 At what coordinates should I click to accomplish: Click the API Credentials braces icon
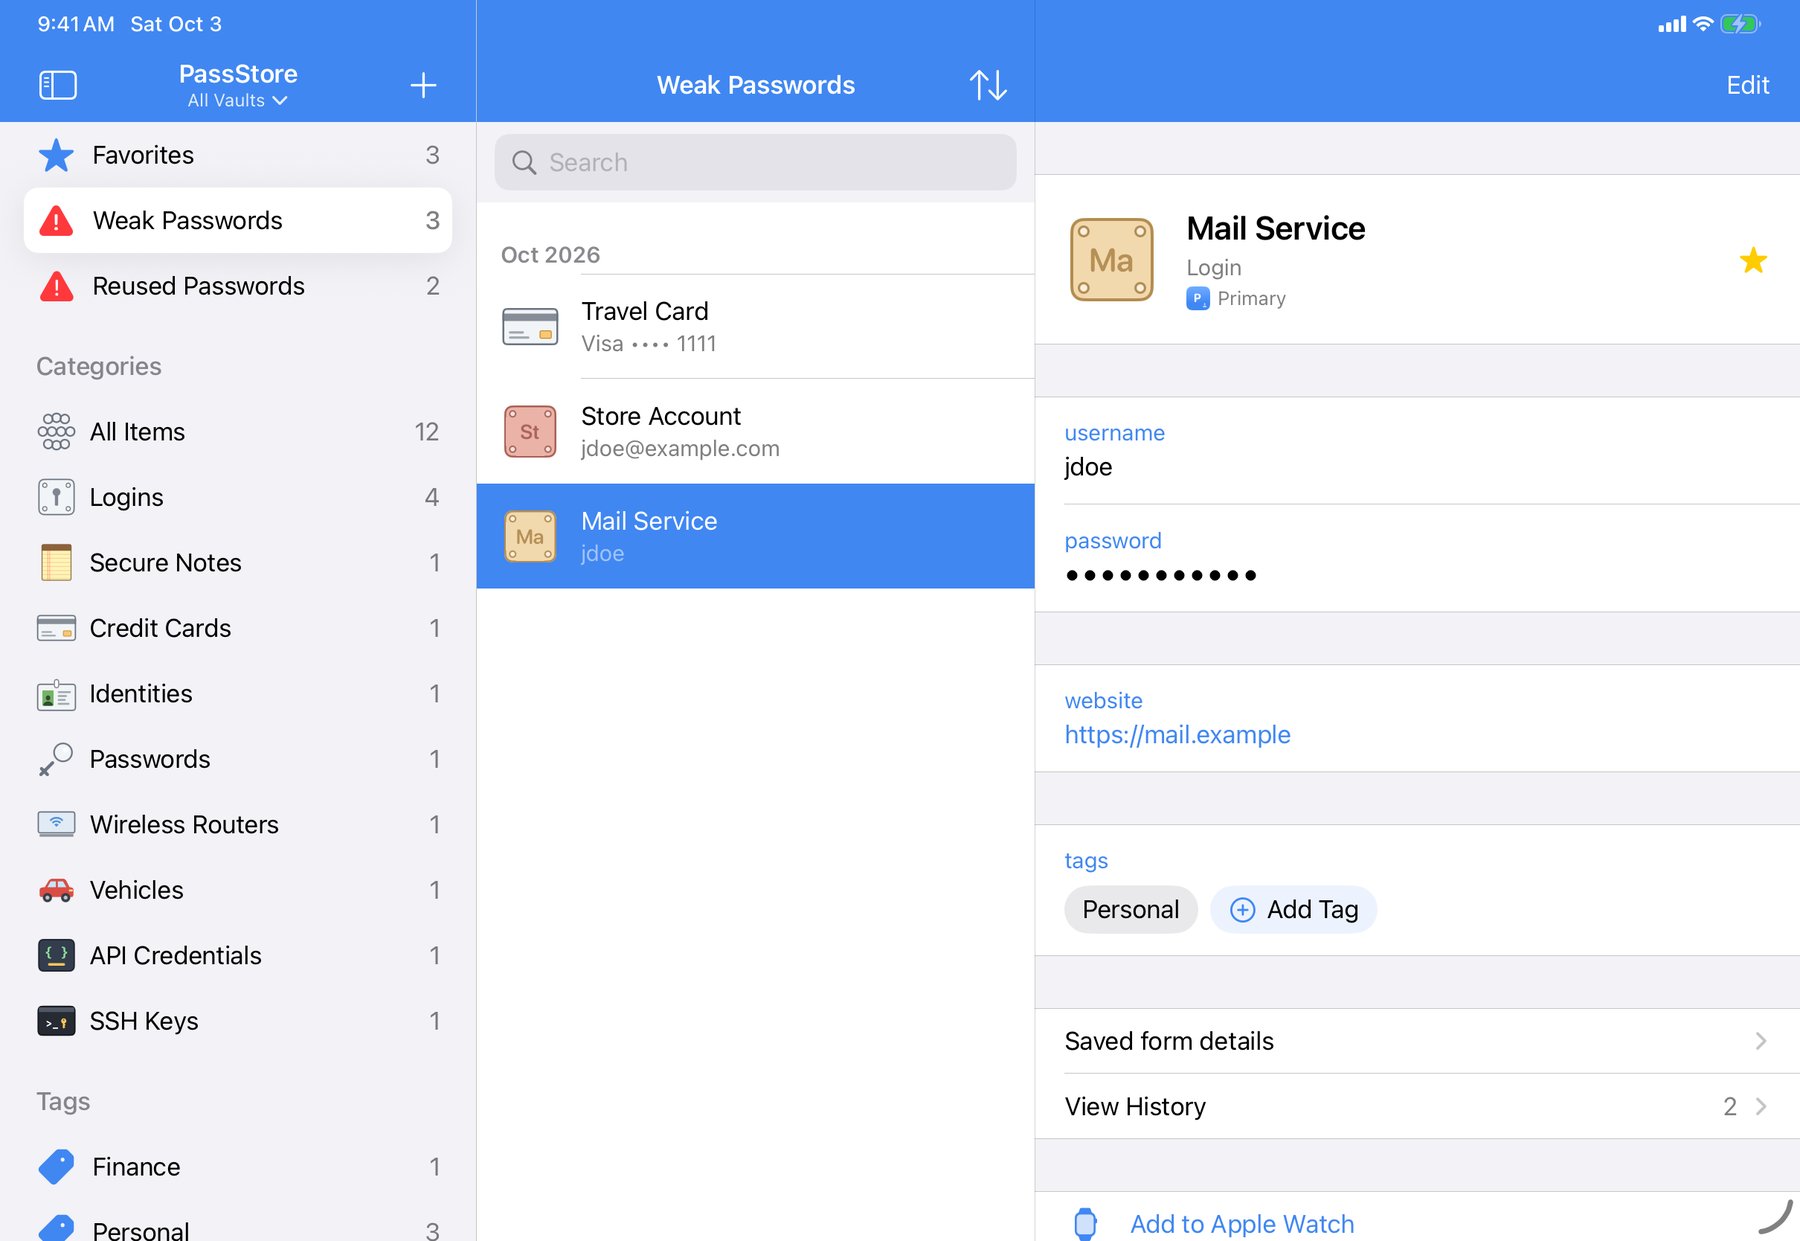56,955
